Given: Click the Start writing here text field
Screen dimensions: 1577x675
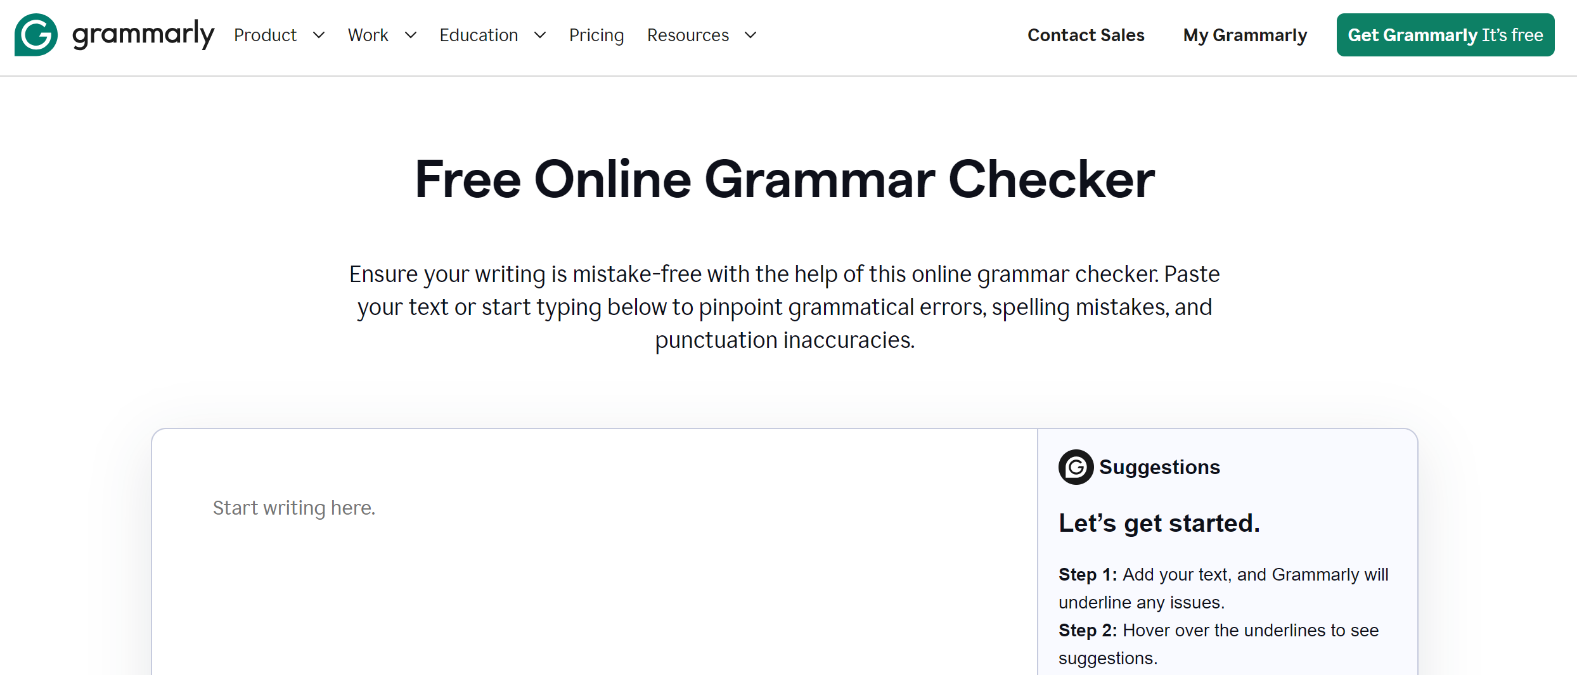Looking at the screenshot, I should [x=594, y=551].
